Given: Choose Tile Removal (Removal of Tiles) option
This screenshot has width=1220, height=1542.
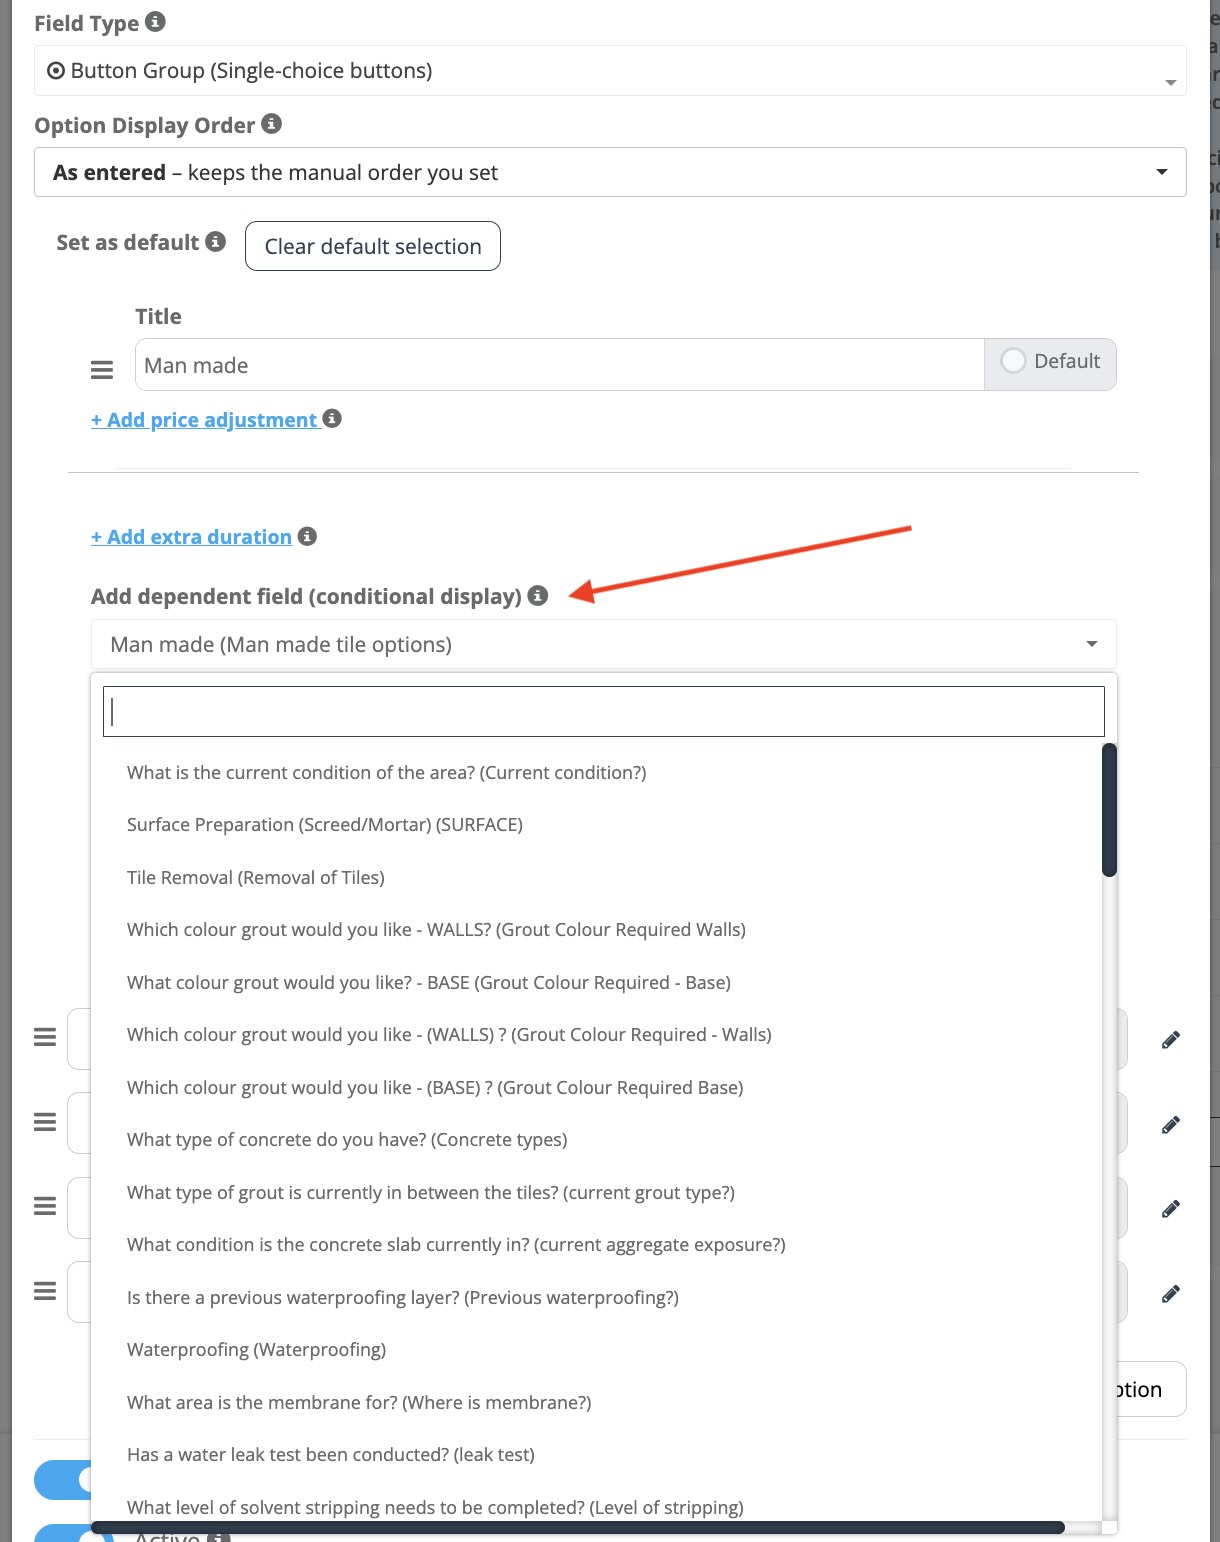Looking at the screenshot, I should (x=256, y=877).
